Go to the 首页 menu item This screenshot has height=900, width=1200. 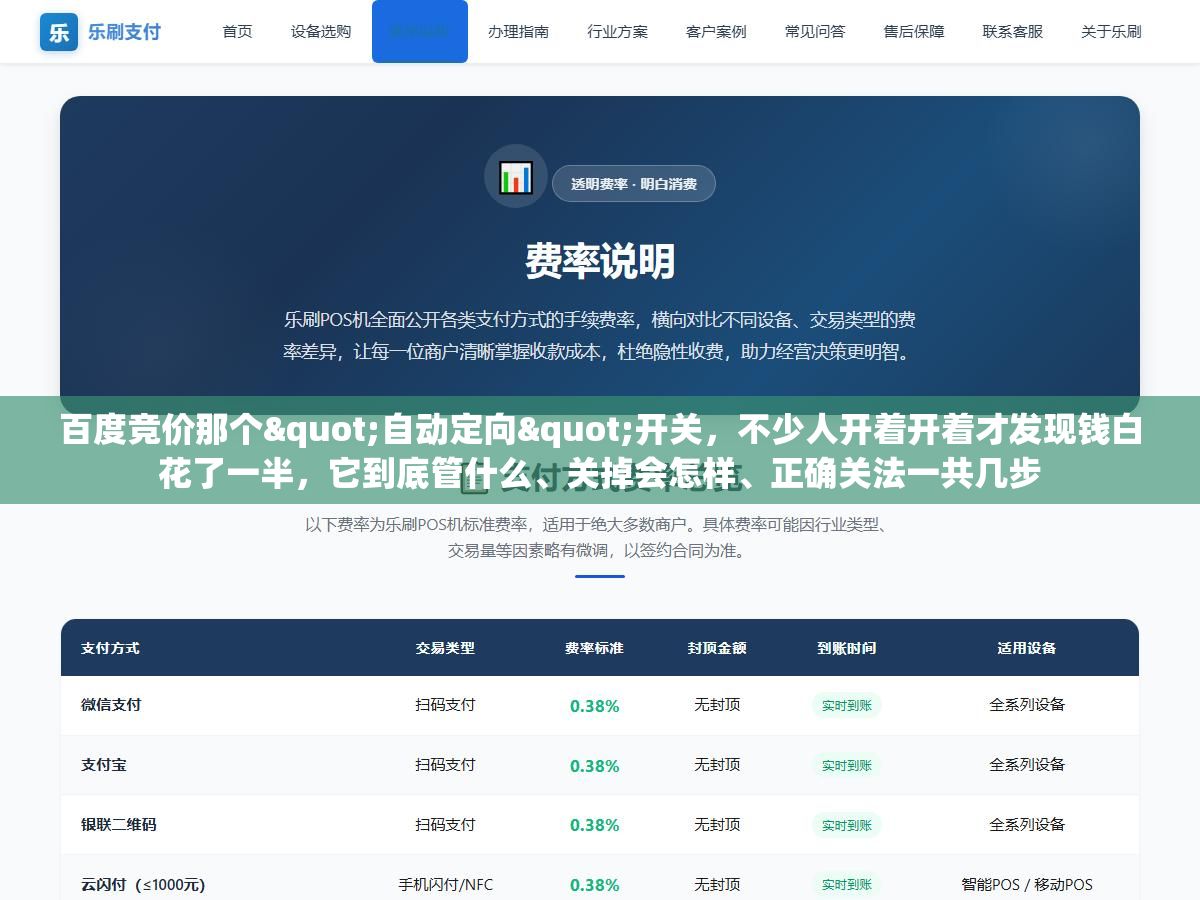pos(237,31)
